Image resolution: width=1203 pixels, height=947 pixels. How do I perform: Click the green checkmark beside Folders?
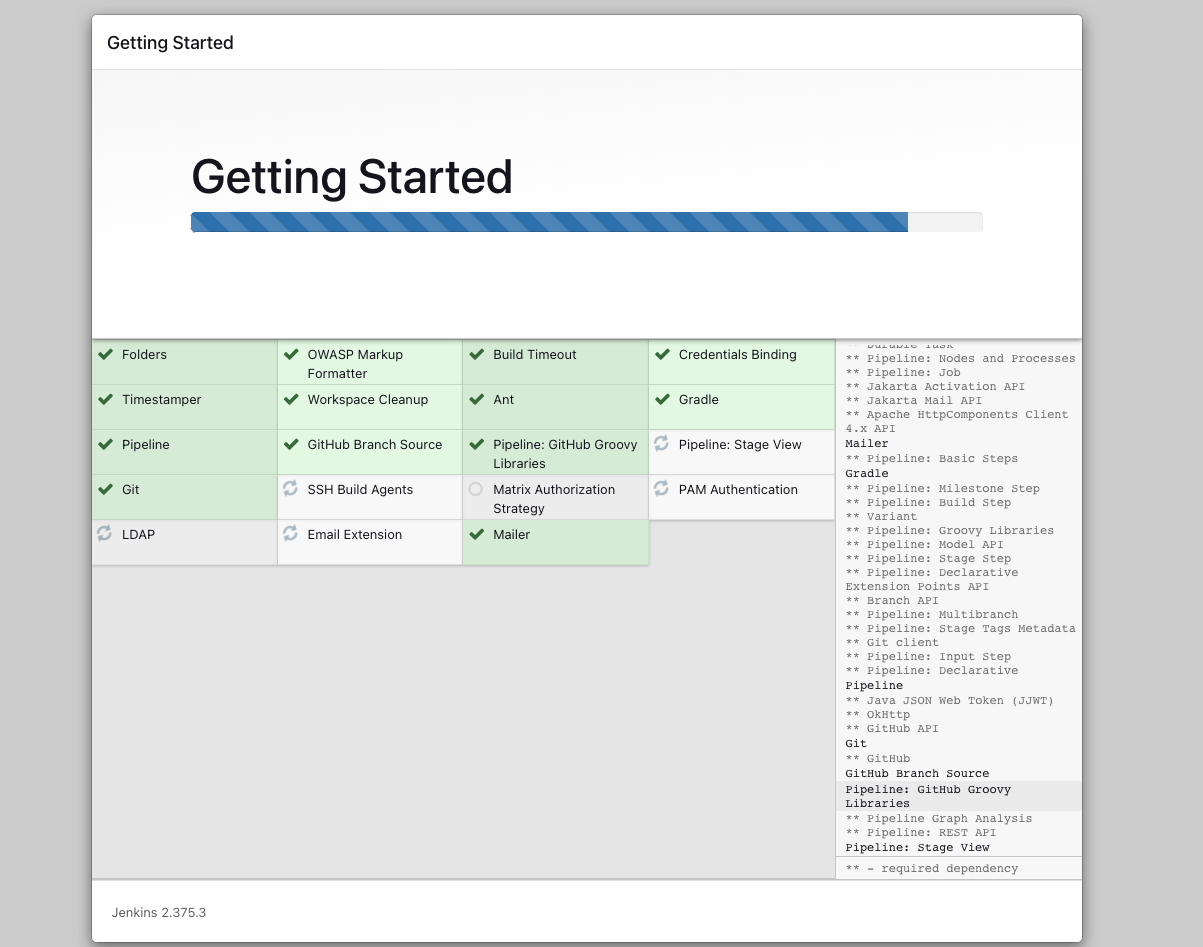tap(105, 354)
